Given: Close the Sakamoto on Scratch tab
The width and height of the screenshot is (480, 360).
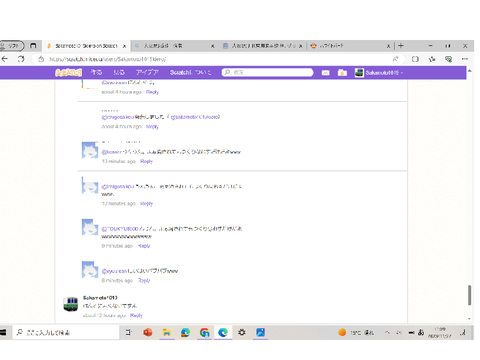Looking at the screenshot, I should (125, 46).
